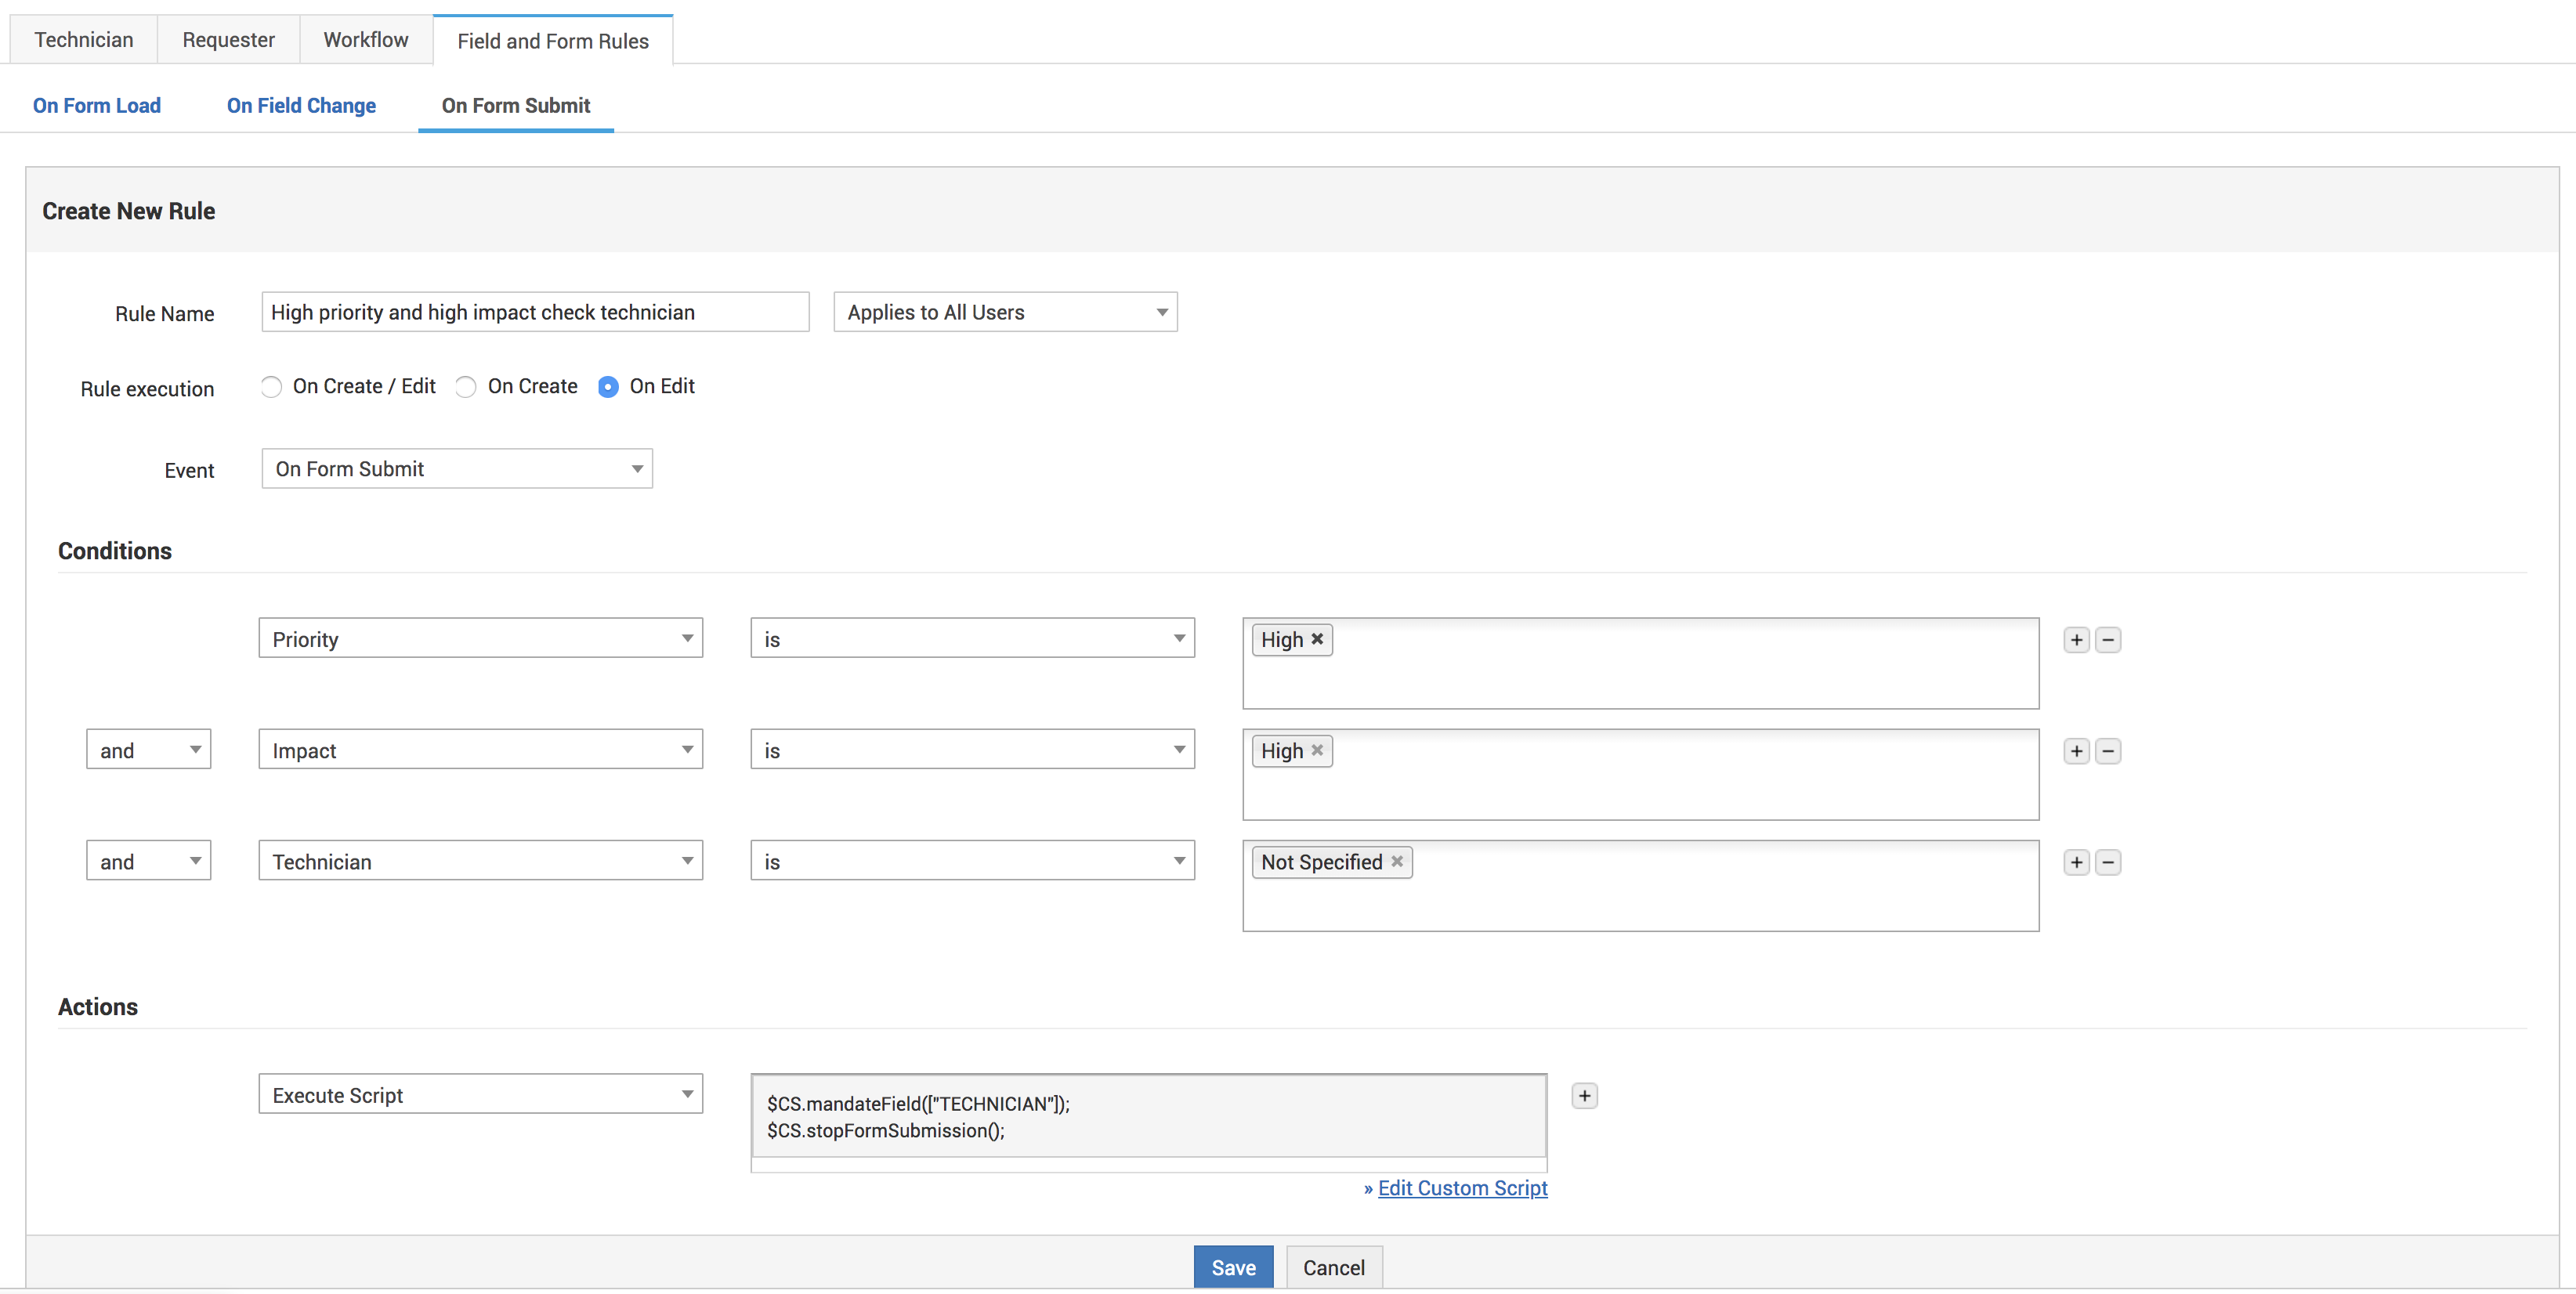2576x1294 pixels.
Task: Open the Execute Script action dropdown
Action: point(480,1094)
